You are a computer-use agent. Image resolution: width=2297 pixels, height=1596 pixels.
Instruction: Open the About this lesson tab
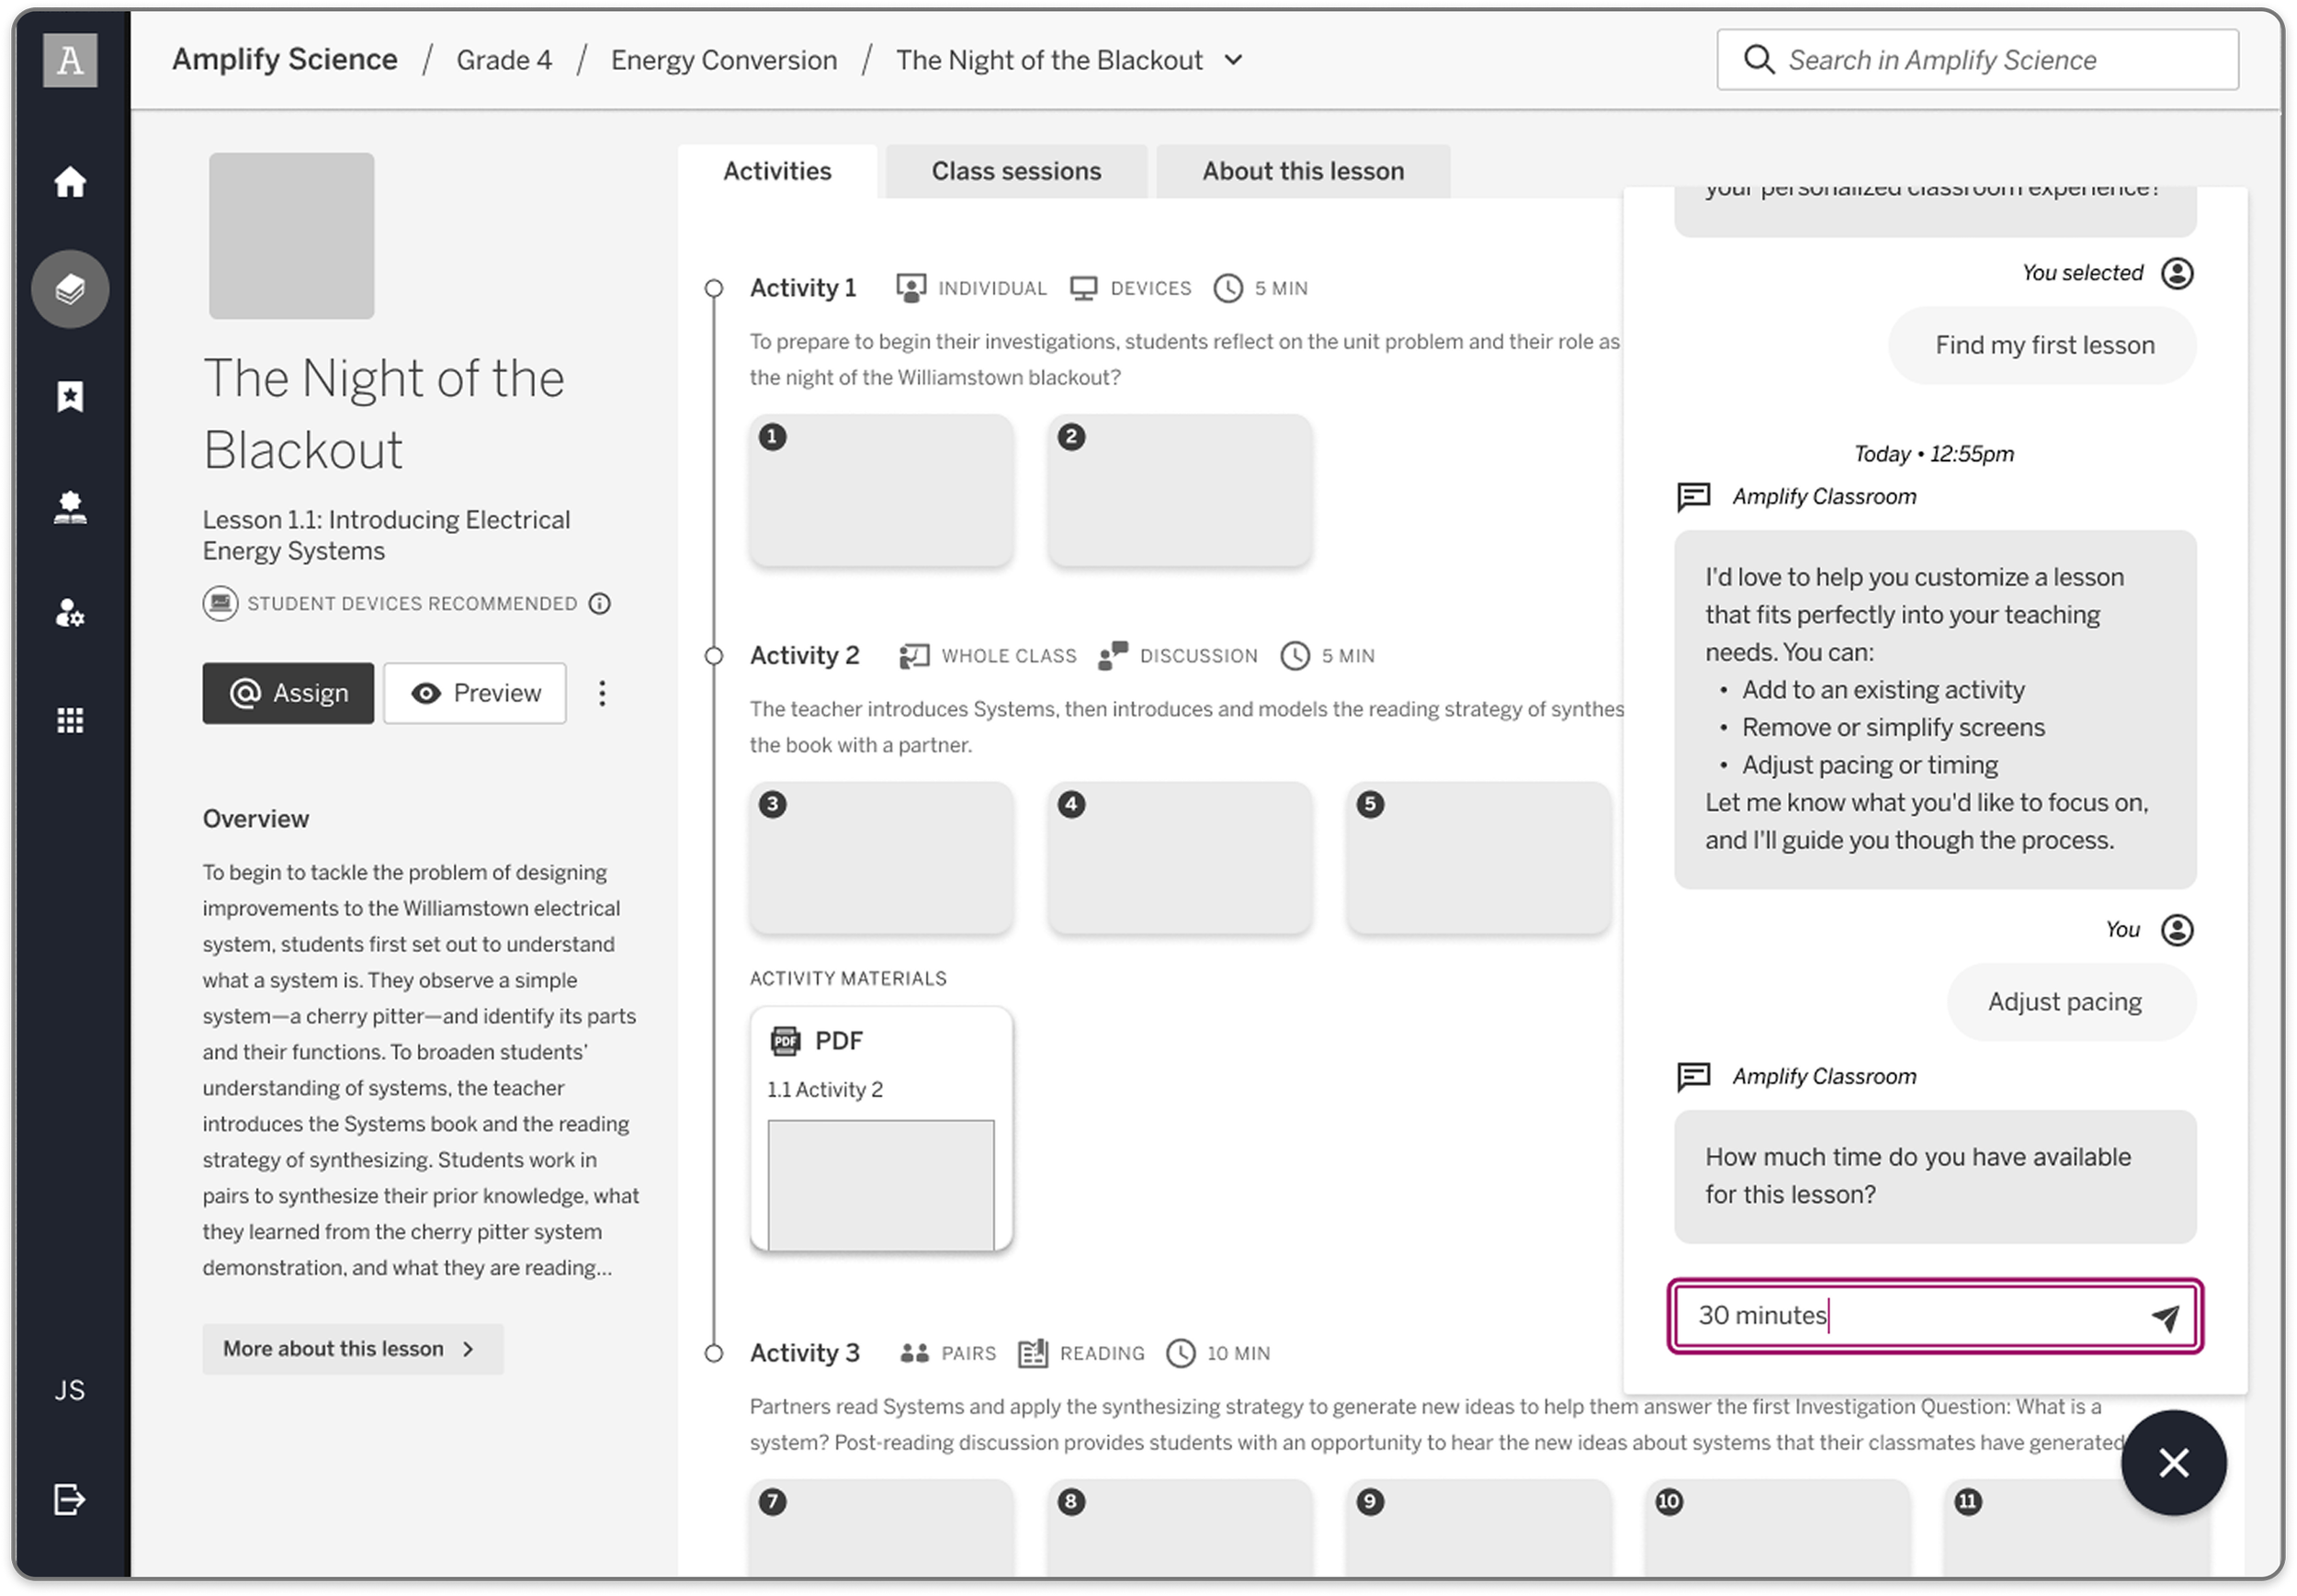coord(1303,171)
